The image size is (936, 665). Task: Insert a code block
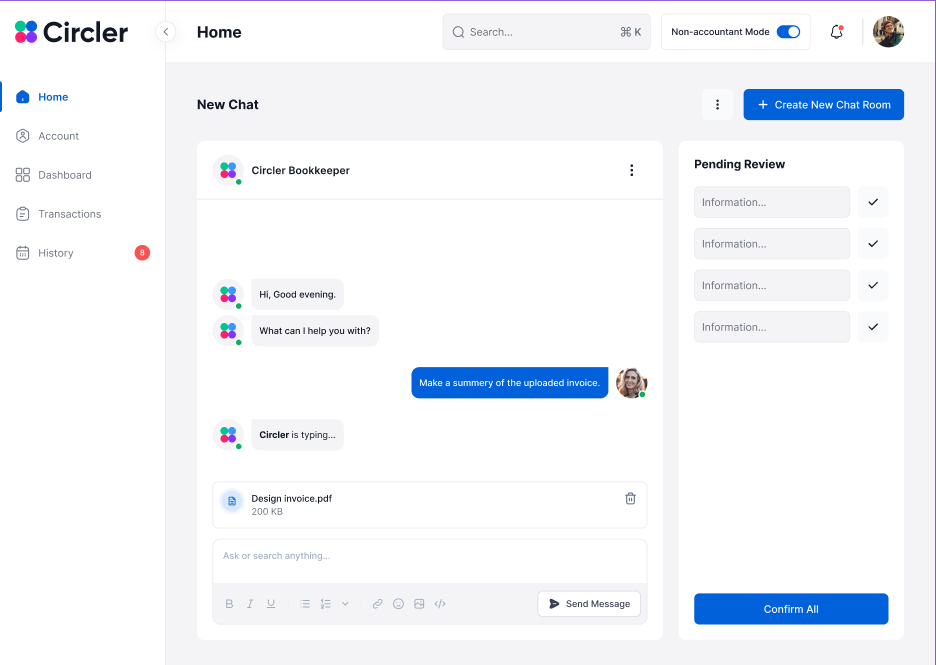click(440, 603)
